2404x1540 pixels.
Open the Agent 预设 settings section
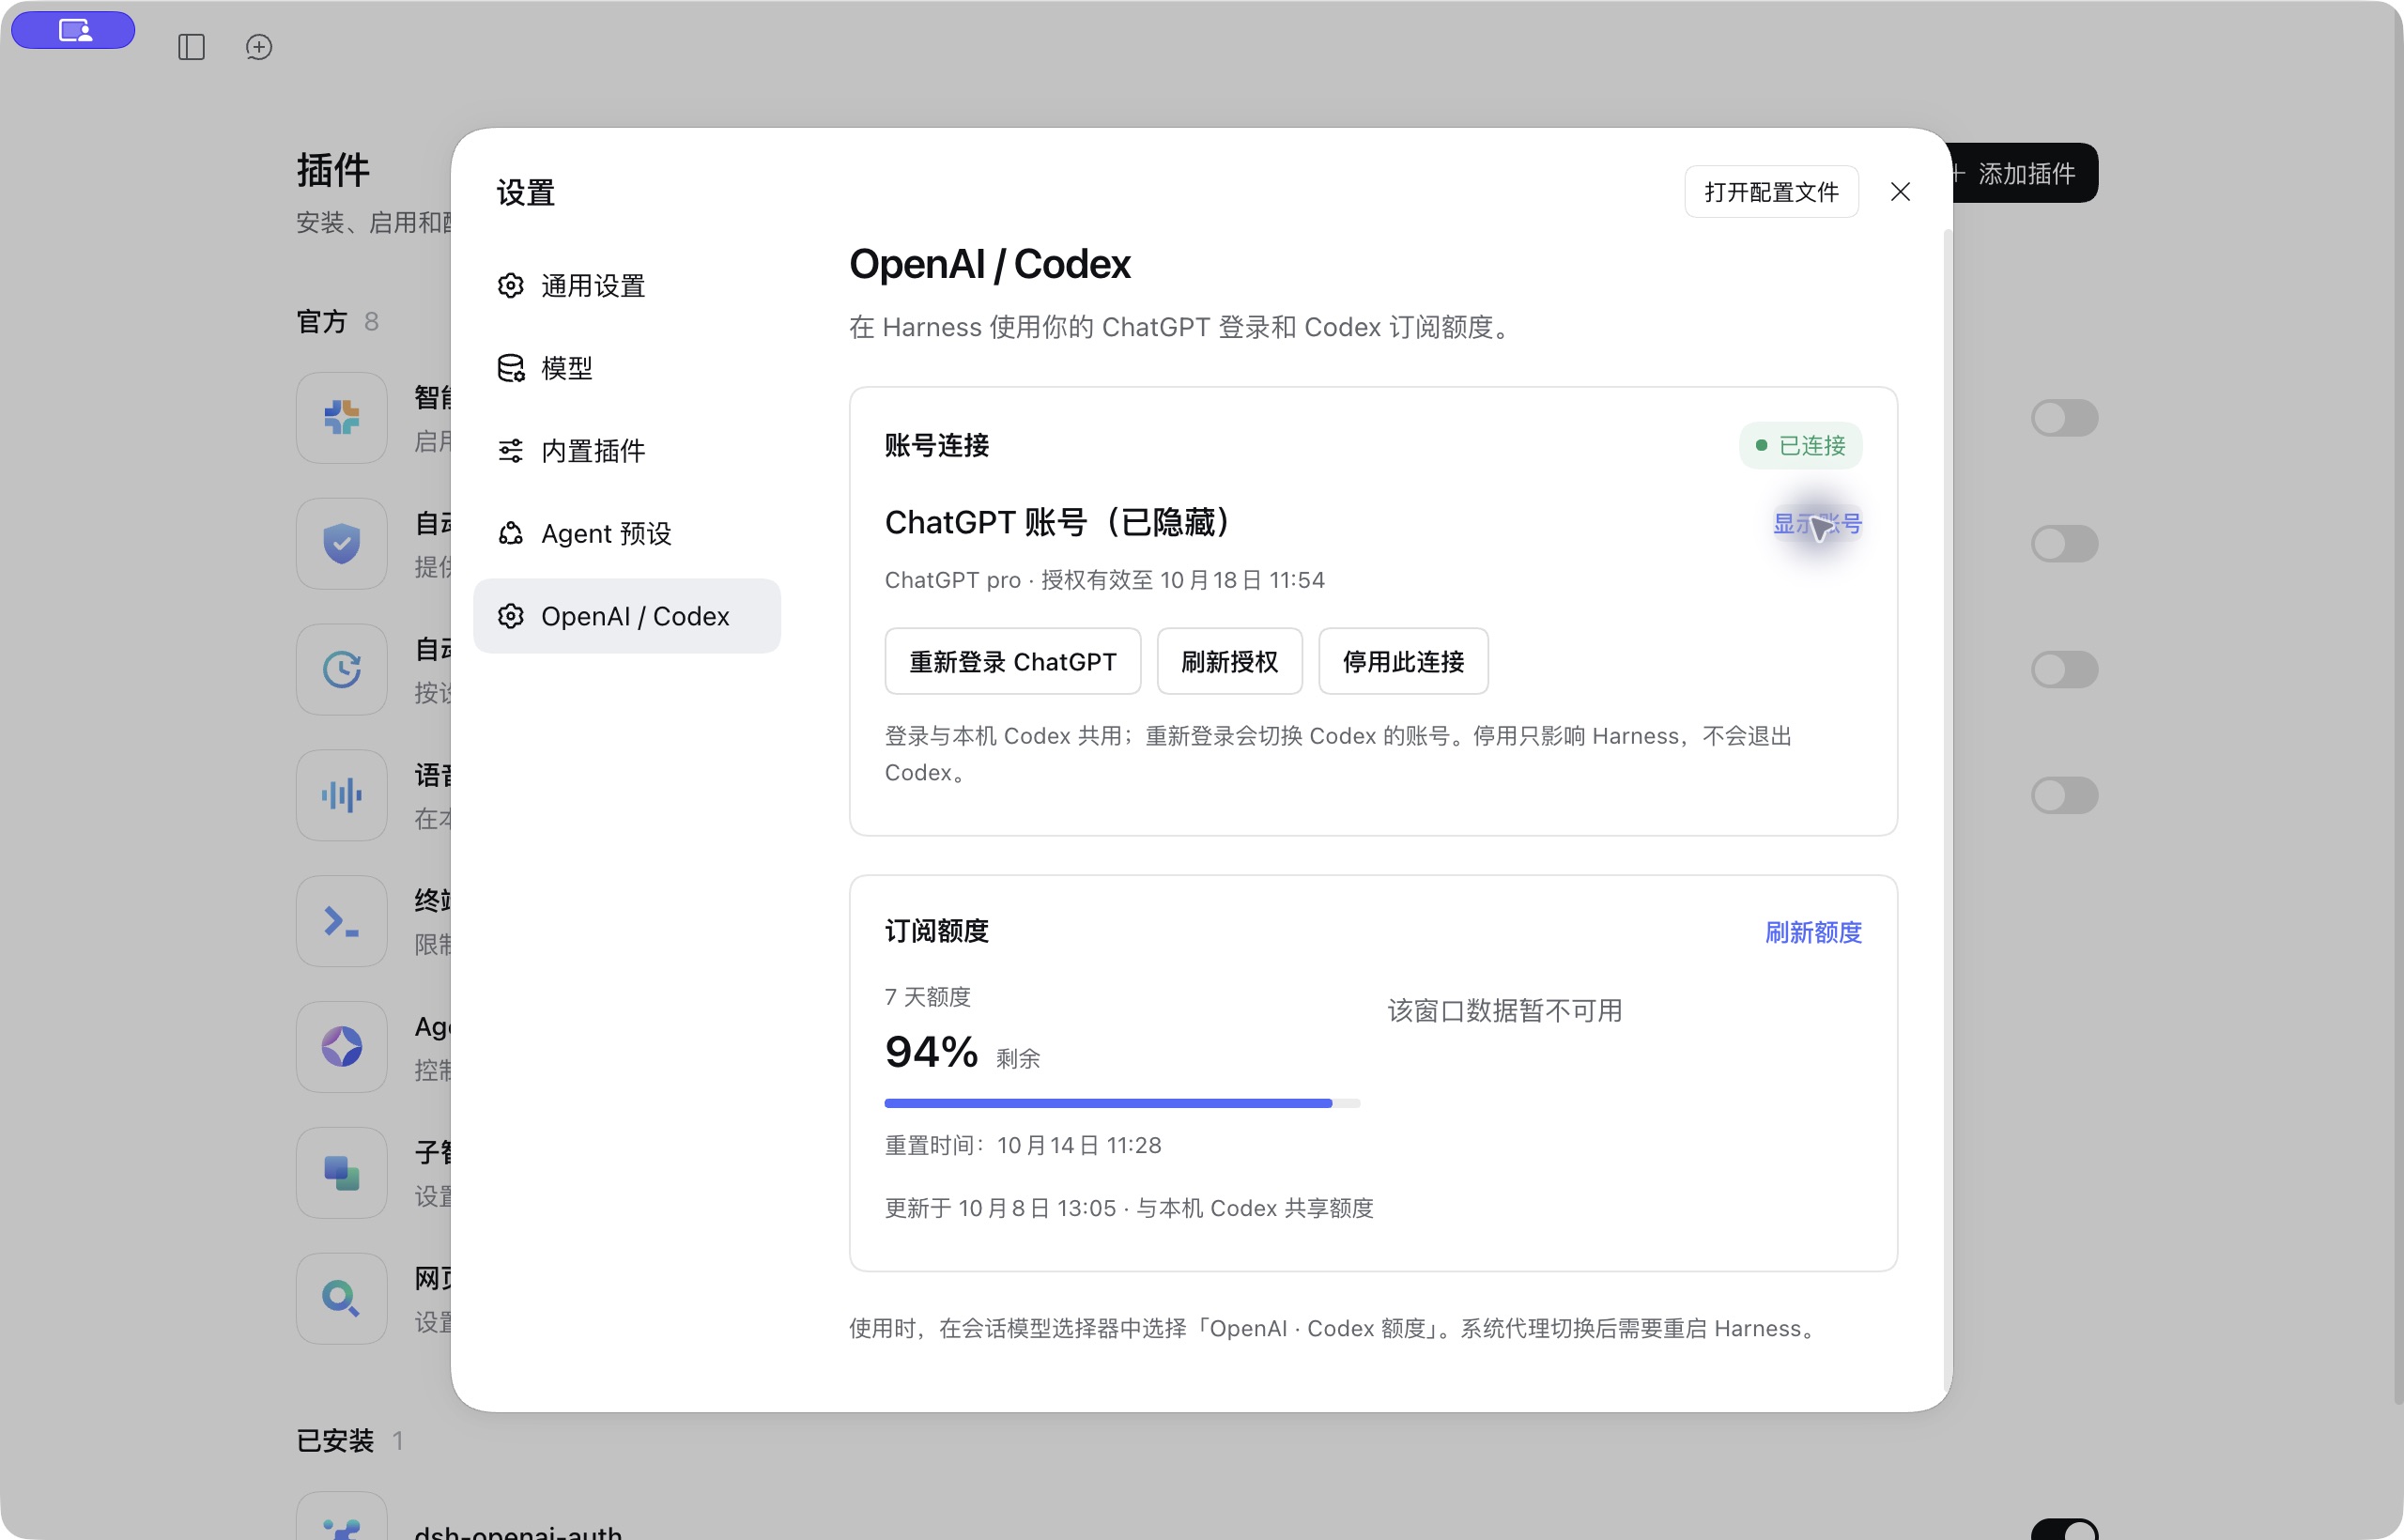627,533
